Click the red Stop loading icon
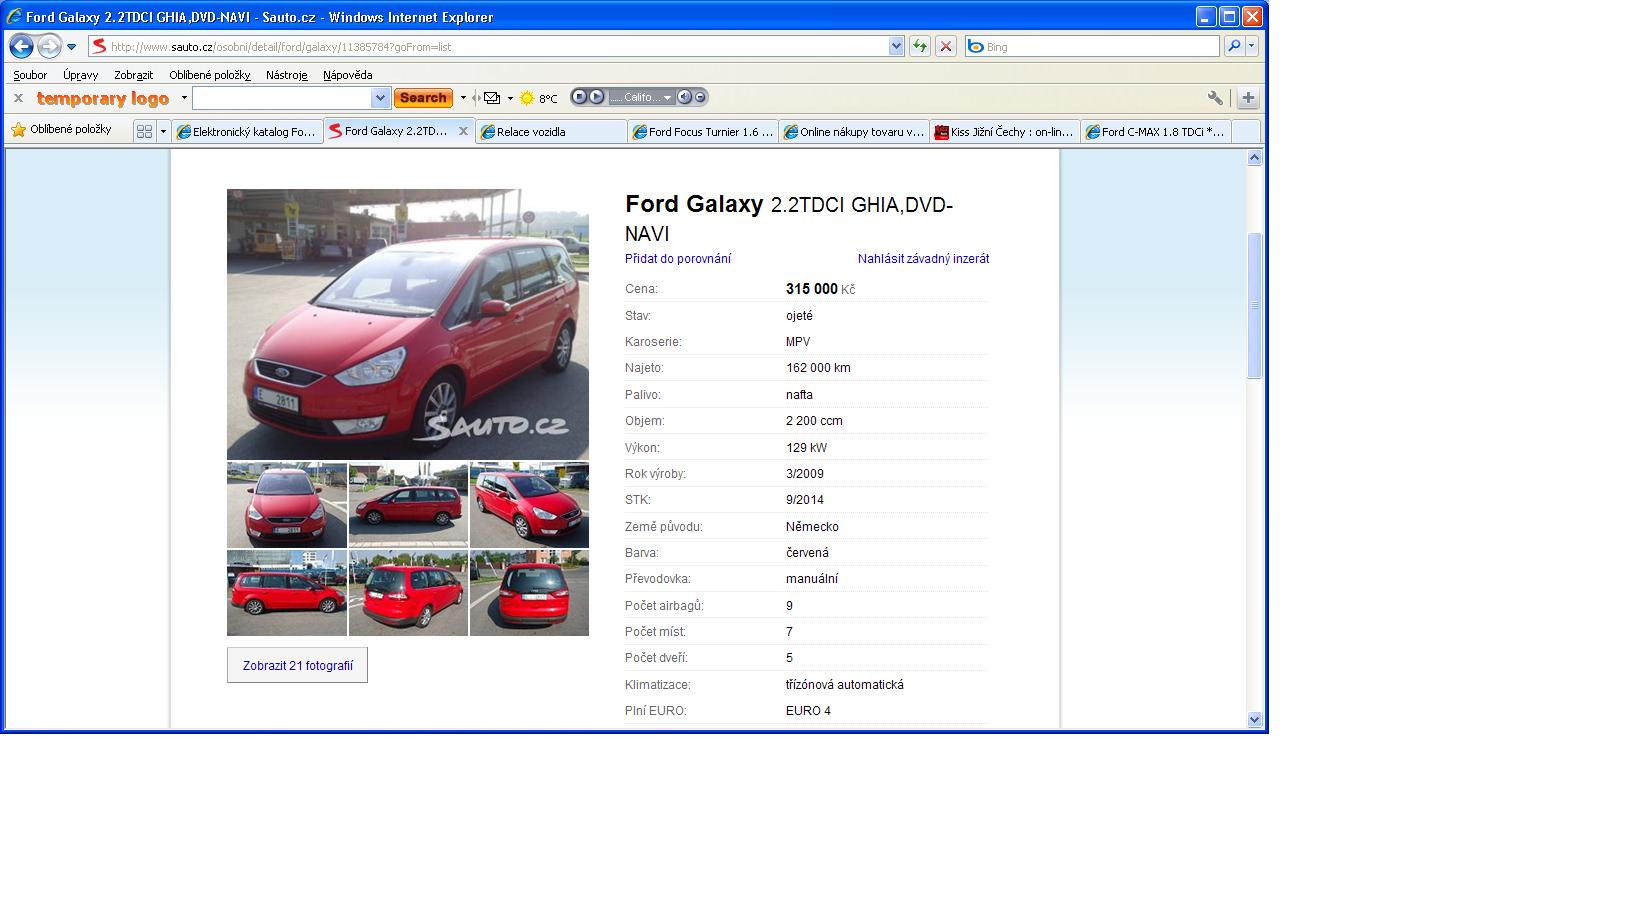This screenshot has width=1632, height=916. pos(945,46)
